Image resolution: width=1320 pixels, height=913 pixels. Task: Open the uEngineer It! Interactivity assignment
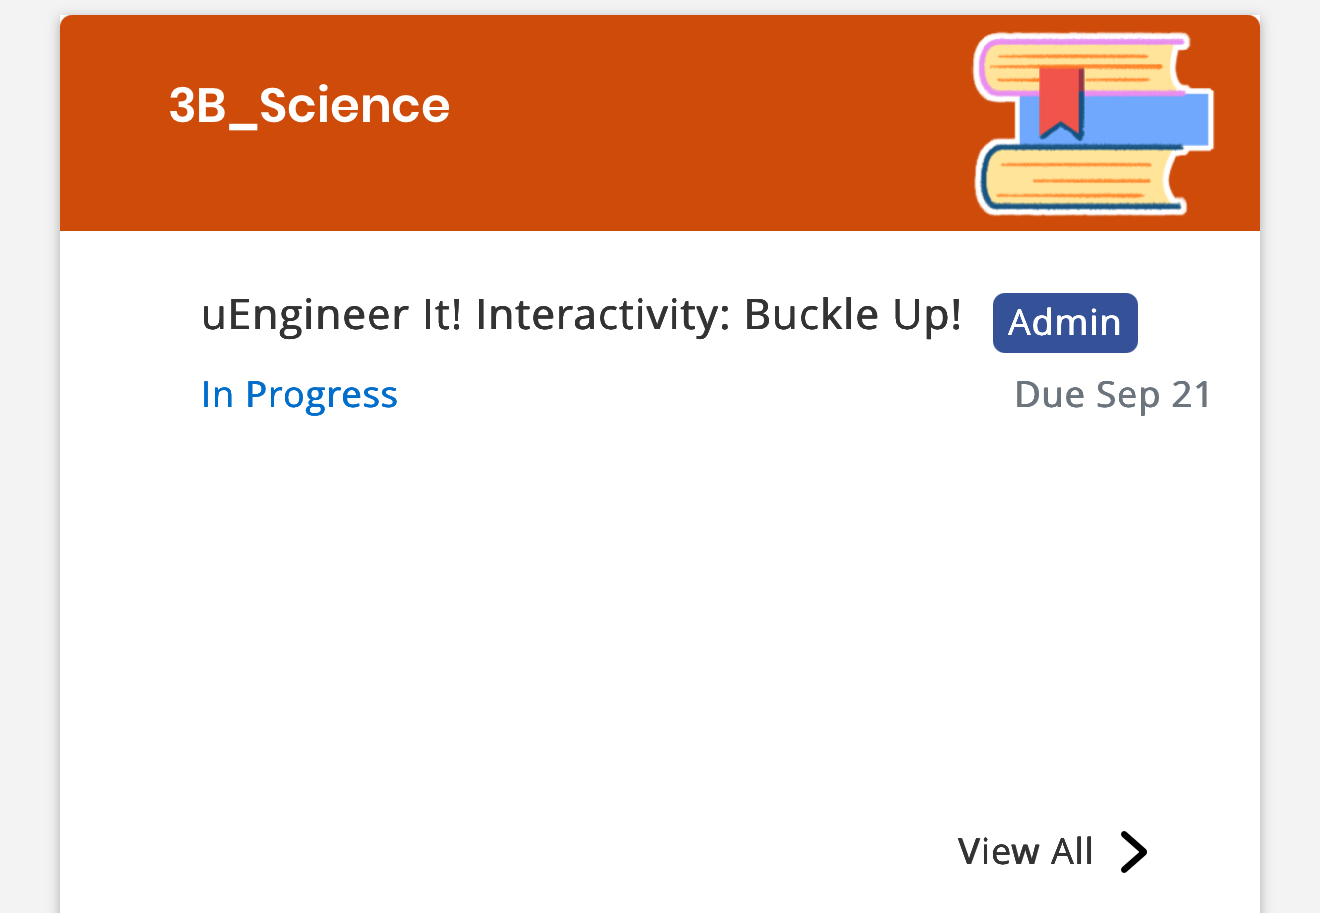(580, 315)
